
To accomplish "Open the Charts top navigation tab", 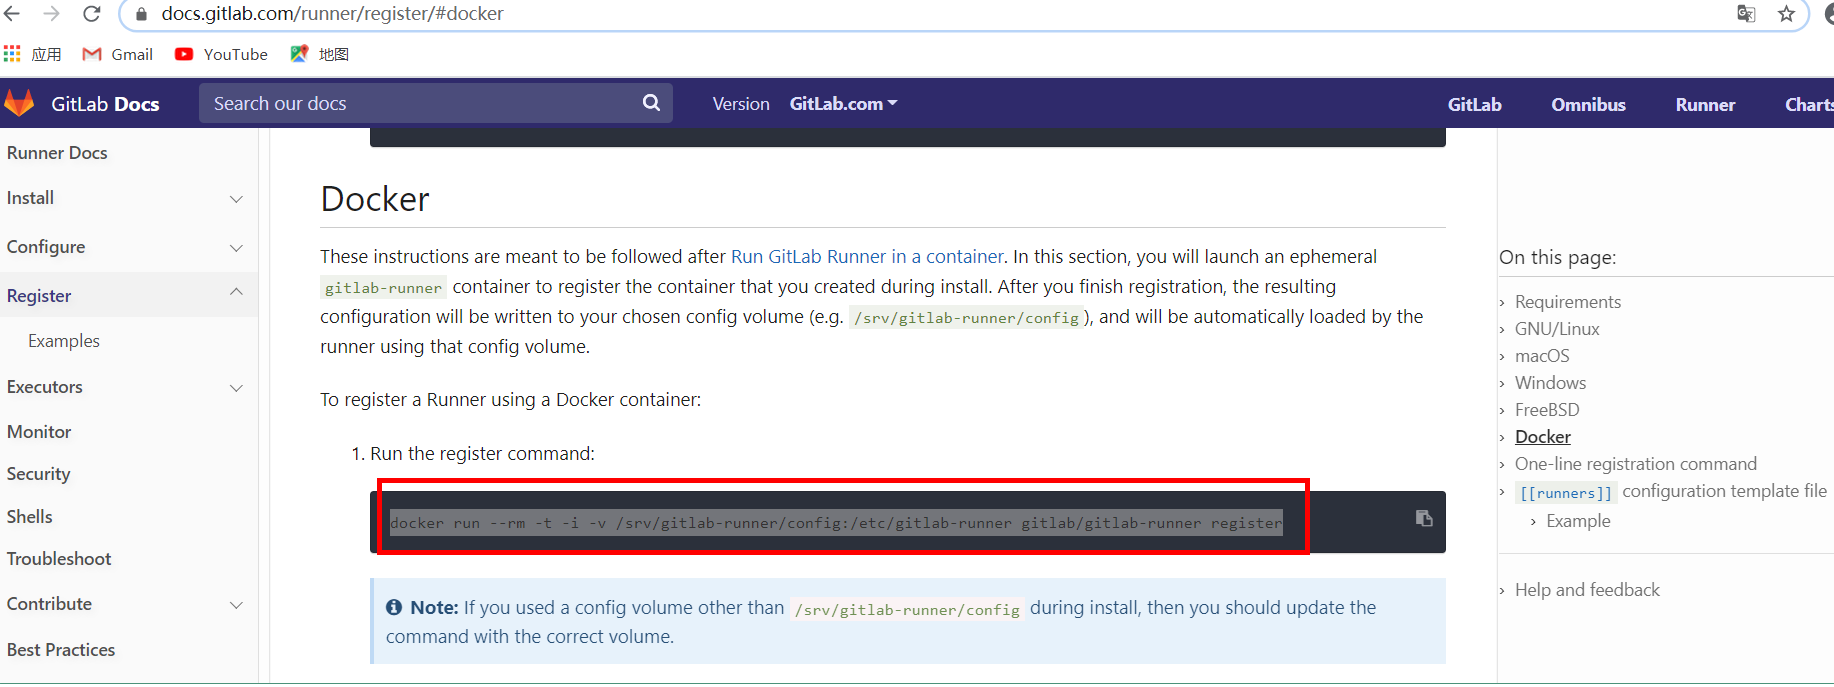I will (1809, 105).
